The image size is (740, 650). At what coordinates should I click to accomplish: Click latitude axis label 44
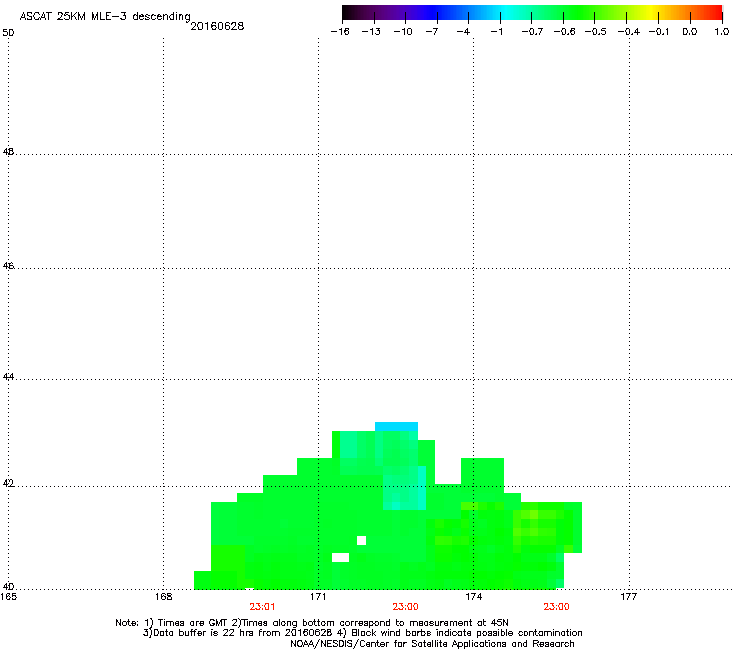click(x=8, y=377)
